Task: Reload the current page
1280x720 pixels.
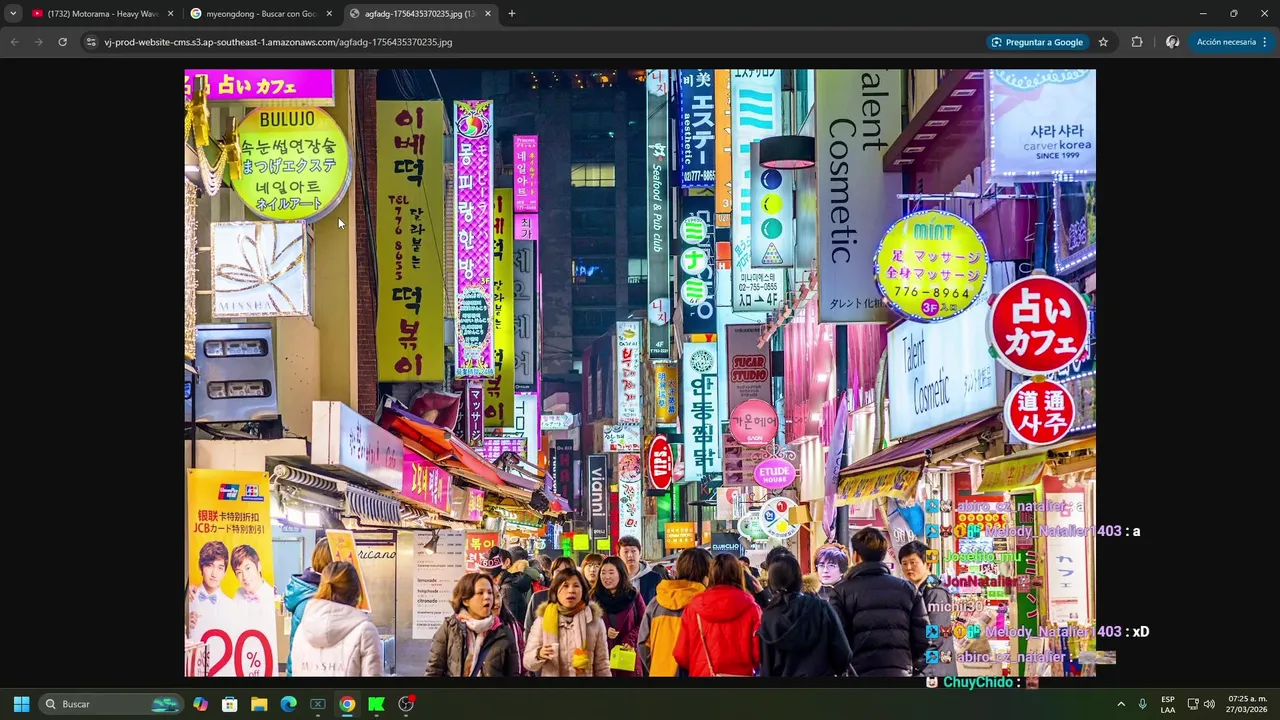Action: pyautogui.click(x=62, y=42)
